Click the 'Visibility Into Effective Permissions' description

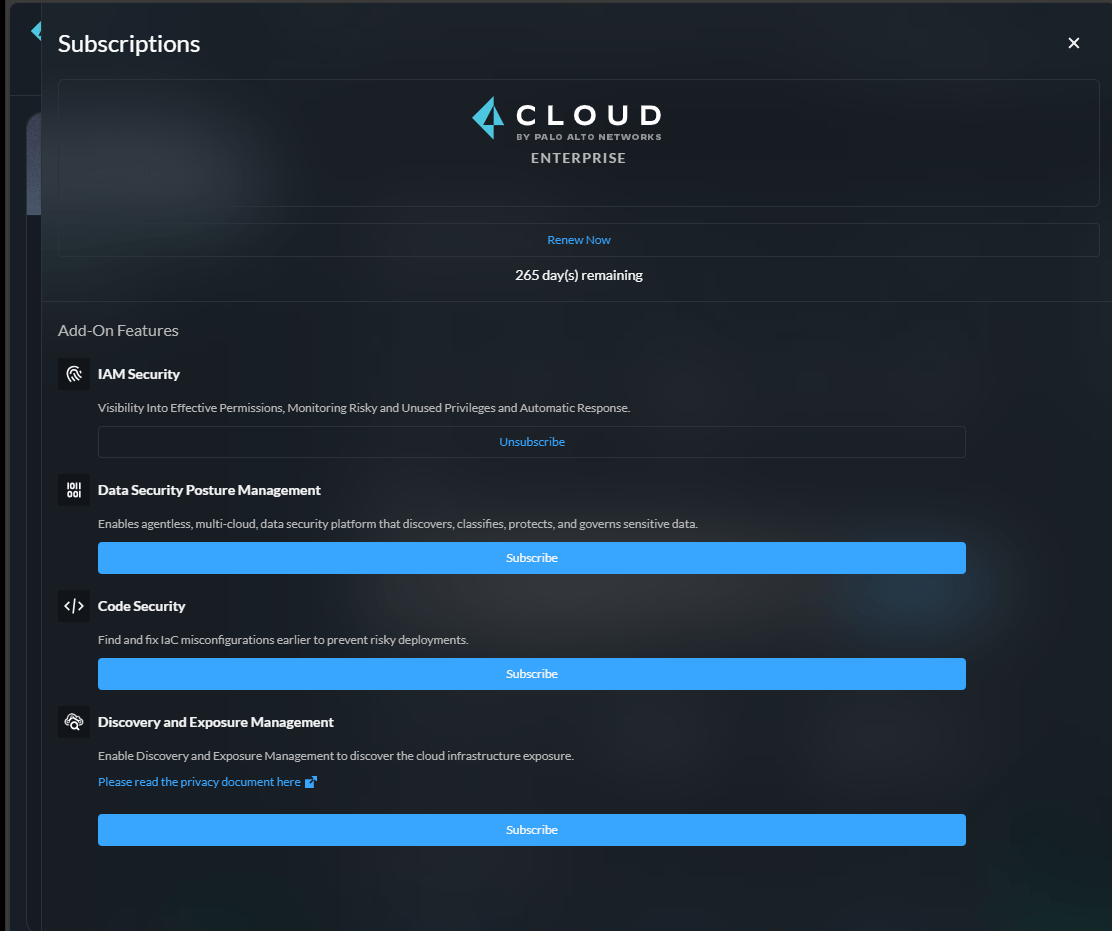tap(364, 408)
